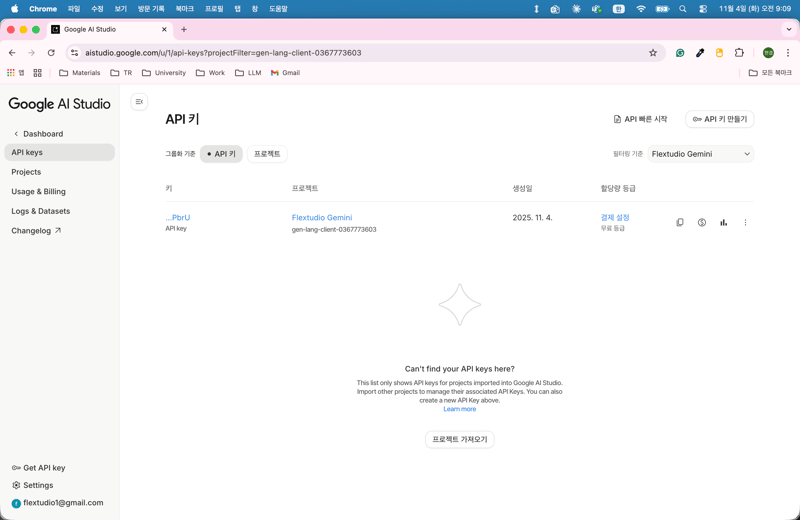Viewport: 800px width, 520px height.
Task: Click the site info icon in address bar
Action: [x=74, y=53]
